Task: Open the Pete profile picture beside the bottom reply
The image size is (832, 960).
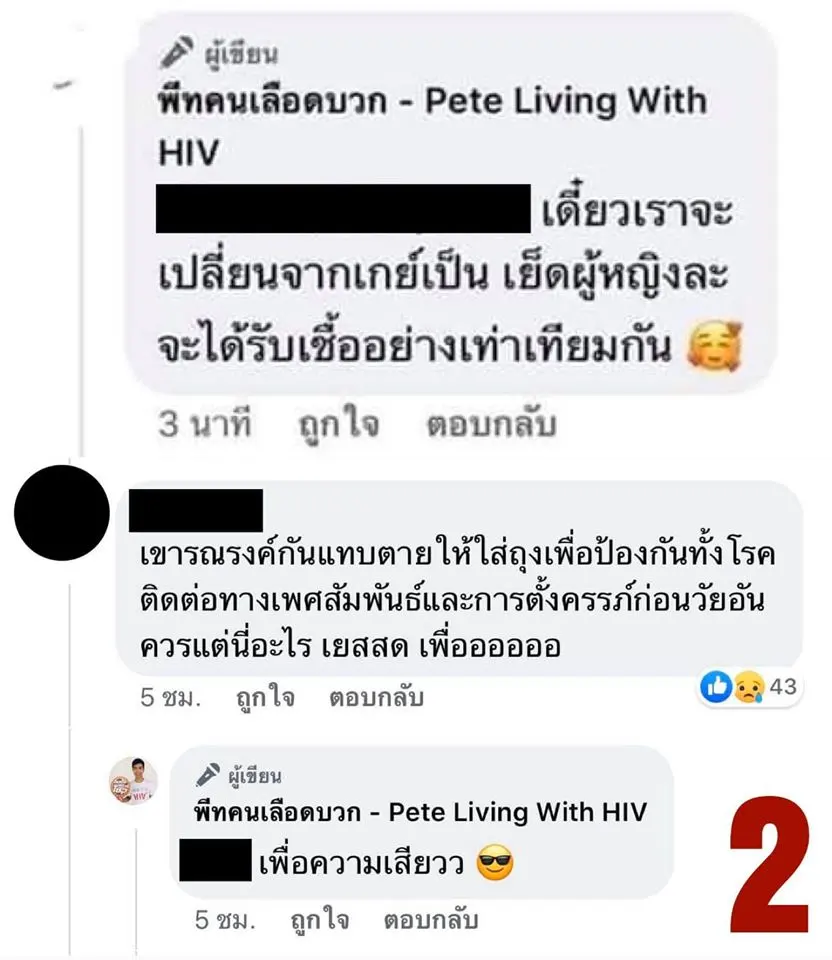Action: click(x=133, y=781)
